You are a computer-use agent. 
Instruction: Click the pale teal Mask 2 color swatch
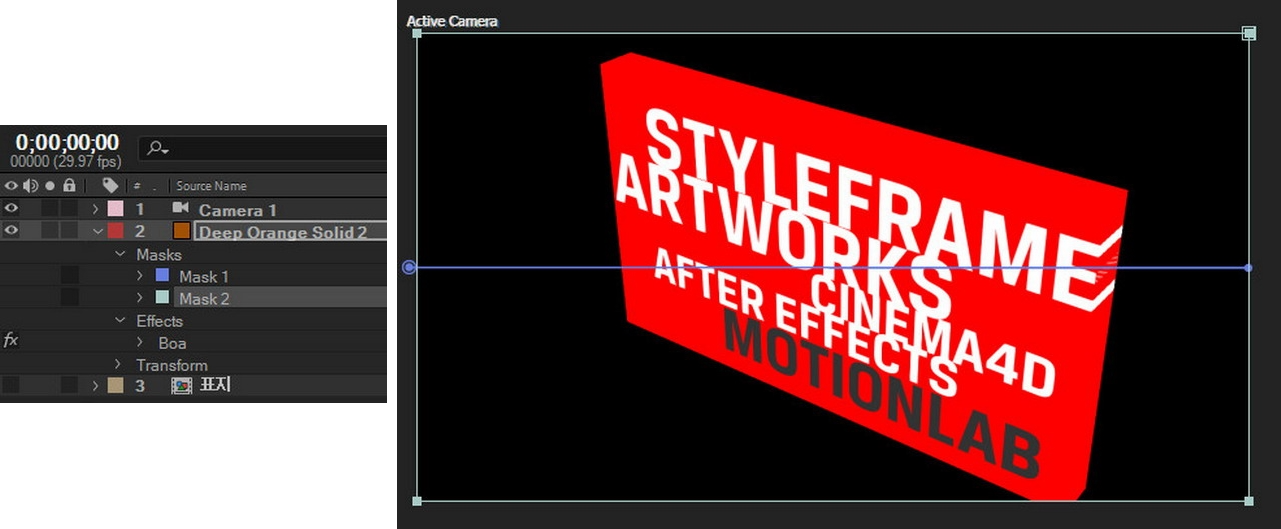coord(162,297)
